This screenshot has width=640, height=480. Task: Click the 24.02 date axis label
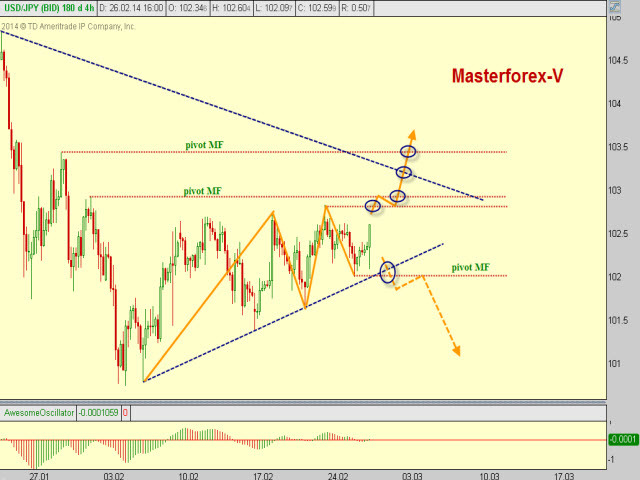click(x=338, y=476)
